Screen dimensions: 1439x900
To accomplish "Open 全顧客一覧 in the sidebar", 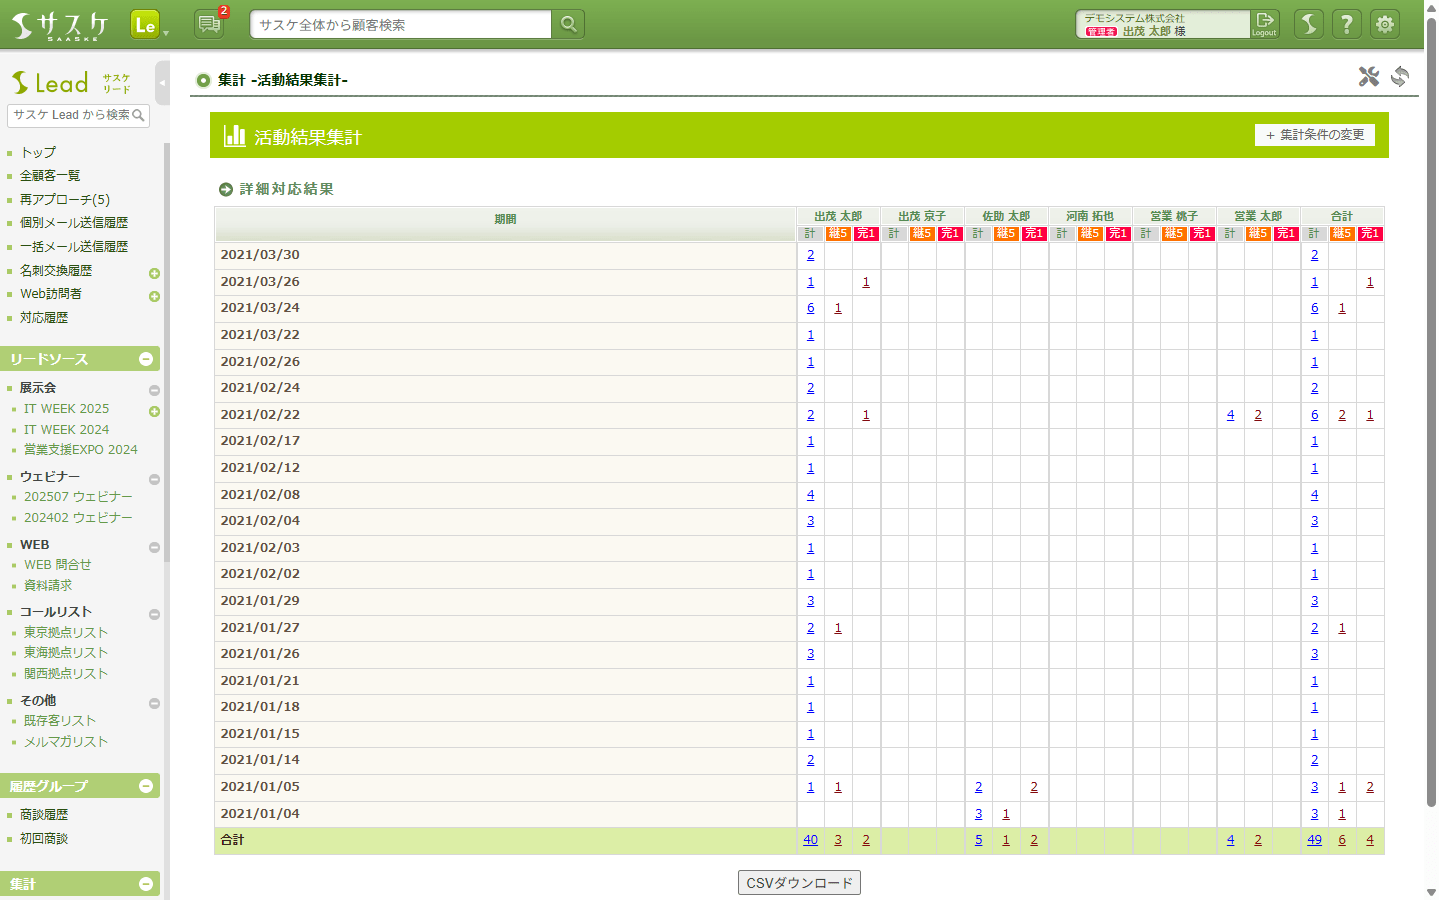I will pyautogui.click(x=50, y=176).
